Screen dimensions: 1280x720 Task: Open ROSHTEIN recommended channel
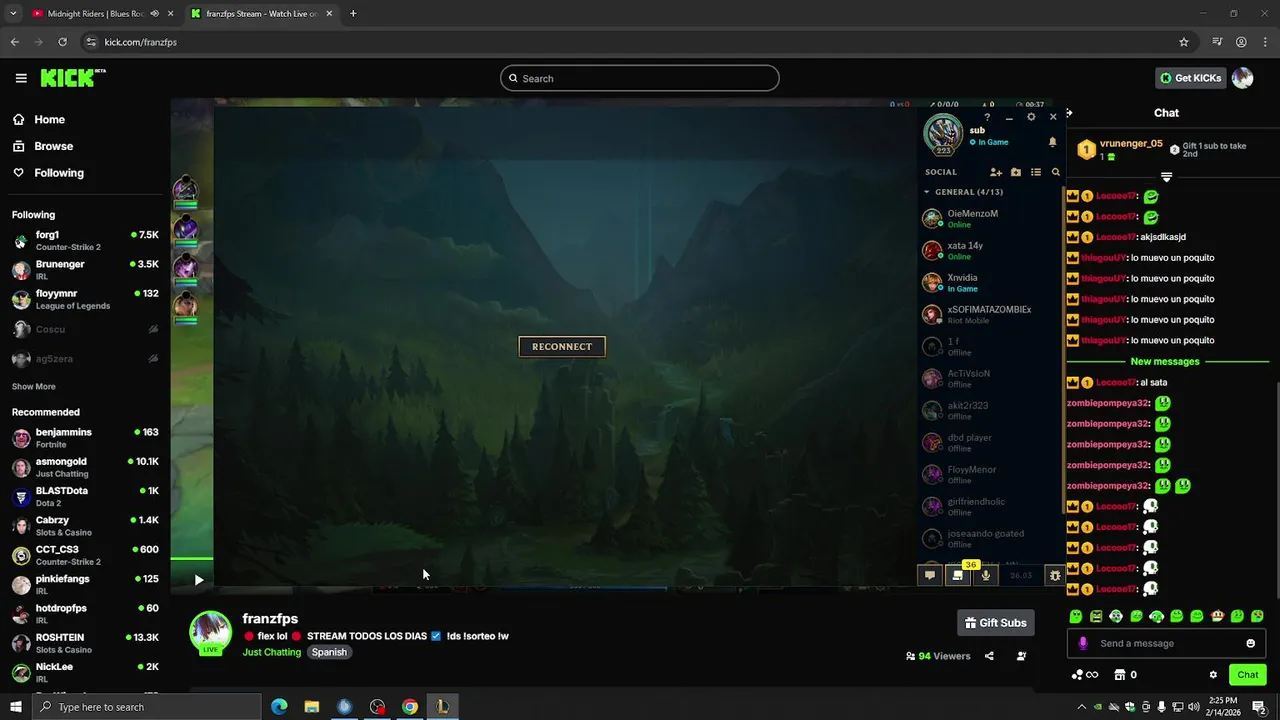coord(85,643)
